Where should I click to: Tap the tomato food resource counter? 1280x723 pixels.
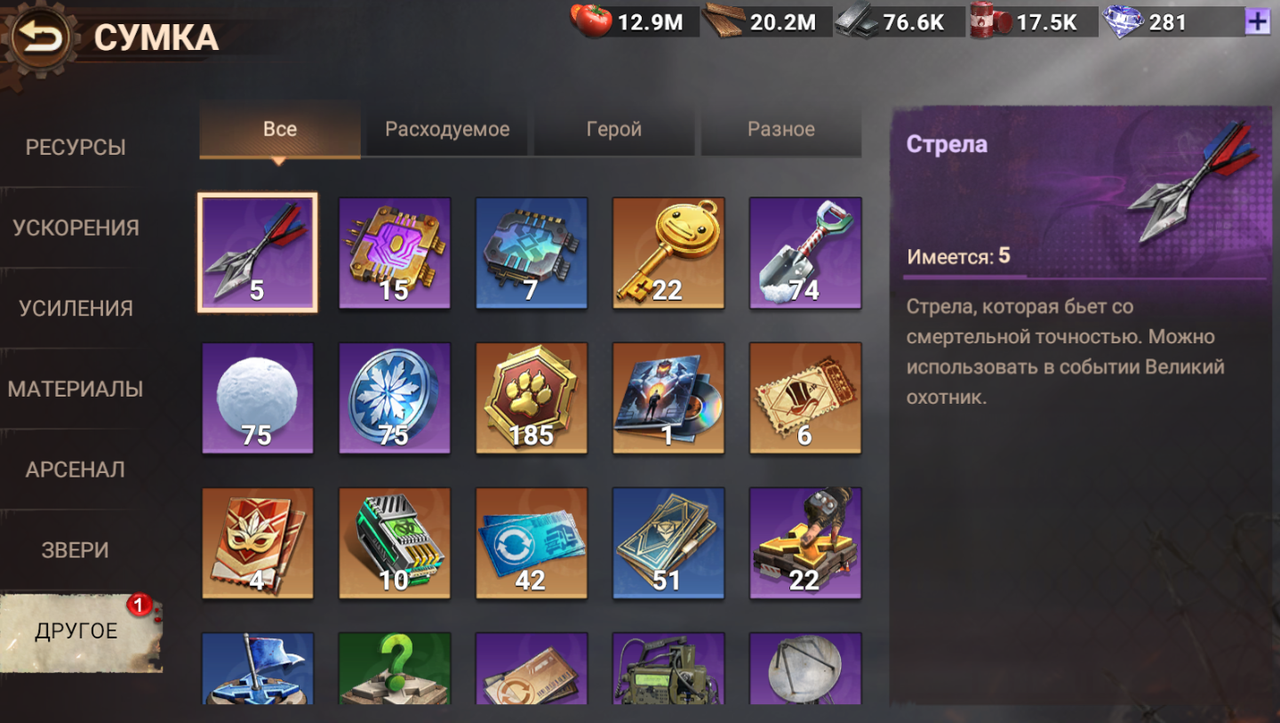point(632,22)
